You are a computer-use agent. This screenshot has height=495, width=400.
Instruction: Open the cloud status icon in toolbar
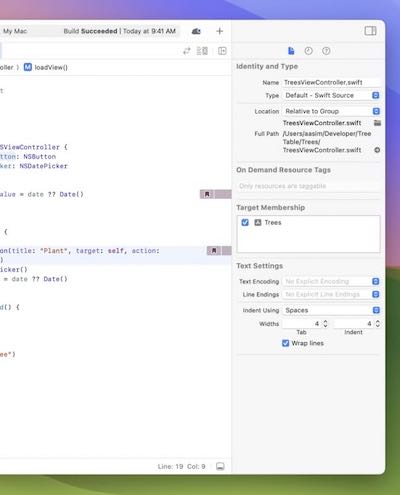pyautogui.click(x=196, y=31)
